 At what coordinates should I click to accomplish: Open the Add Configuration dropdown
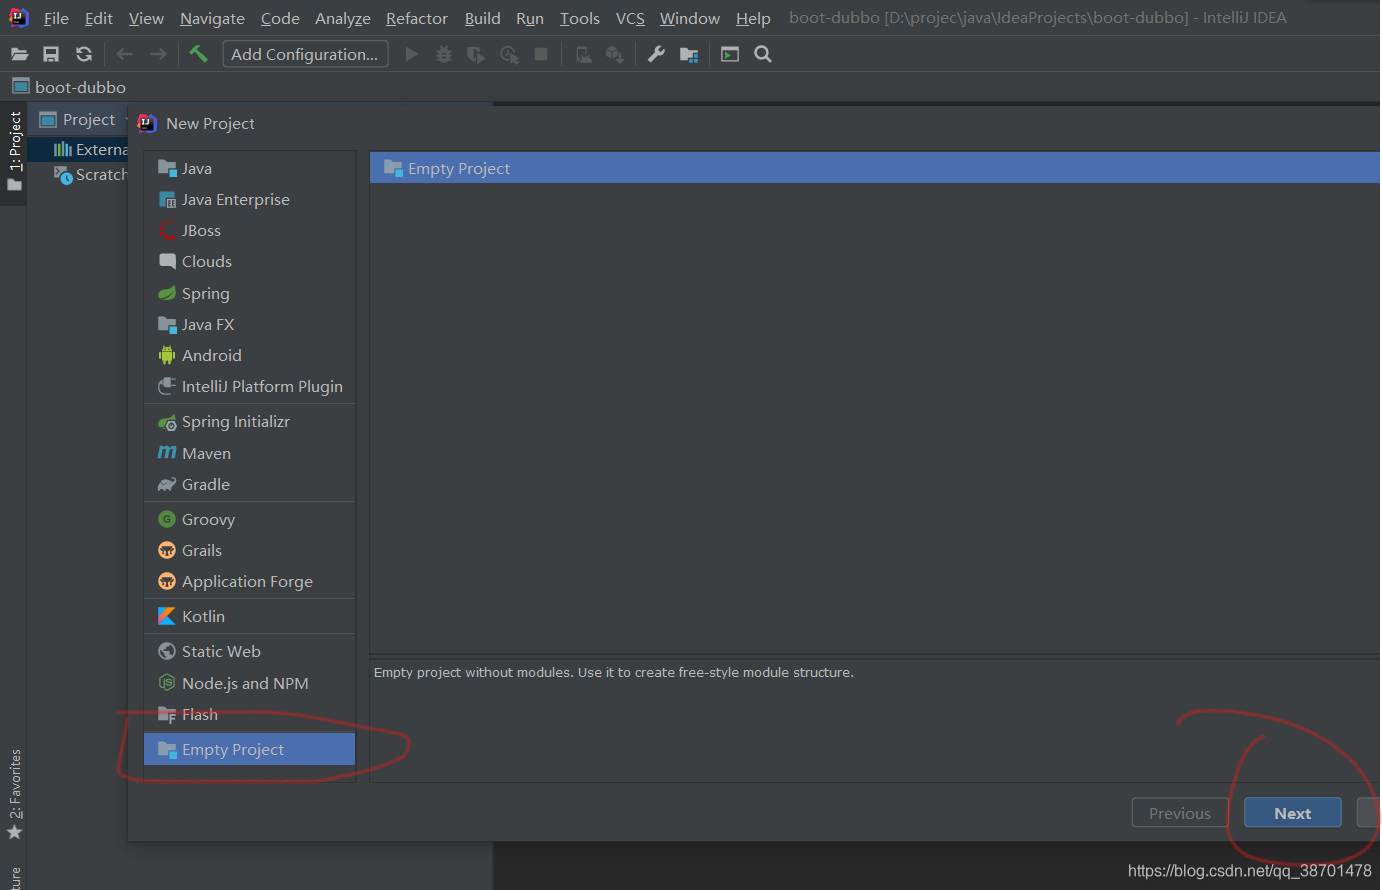point(305,54)
